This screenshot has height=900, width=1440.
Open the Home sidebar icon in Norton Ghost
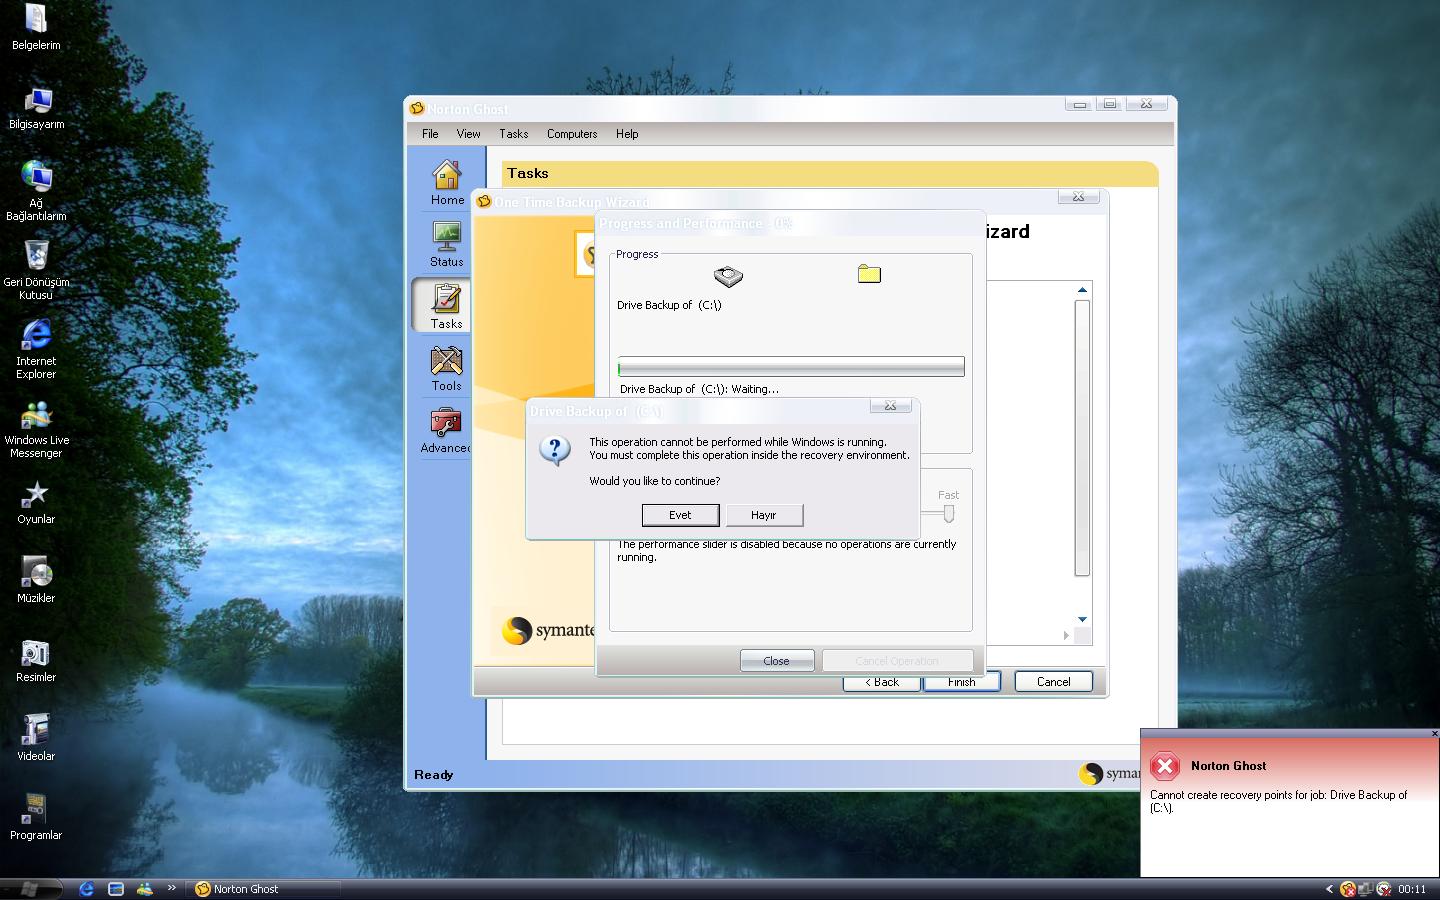point(446,183)
